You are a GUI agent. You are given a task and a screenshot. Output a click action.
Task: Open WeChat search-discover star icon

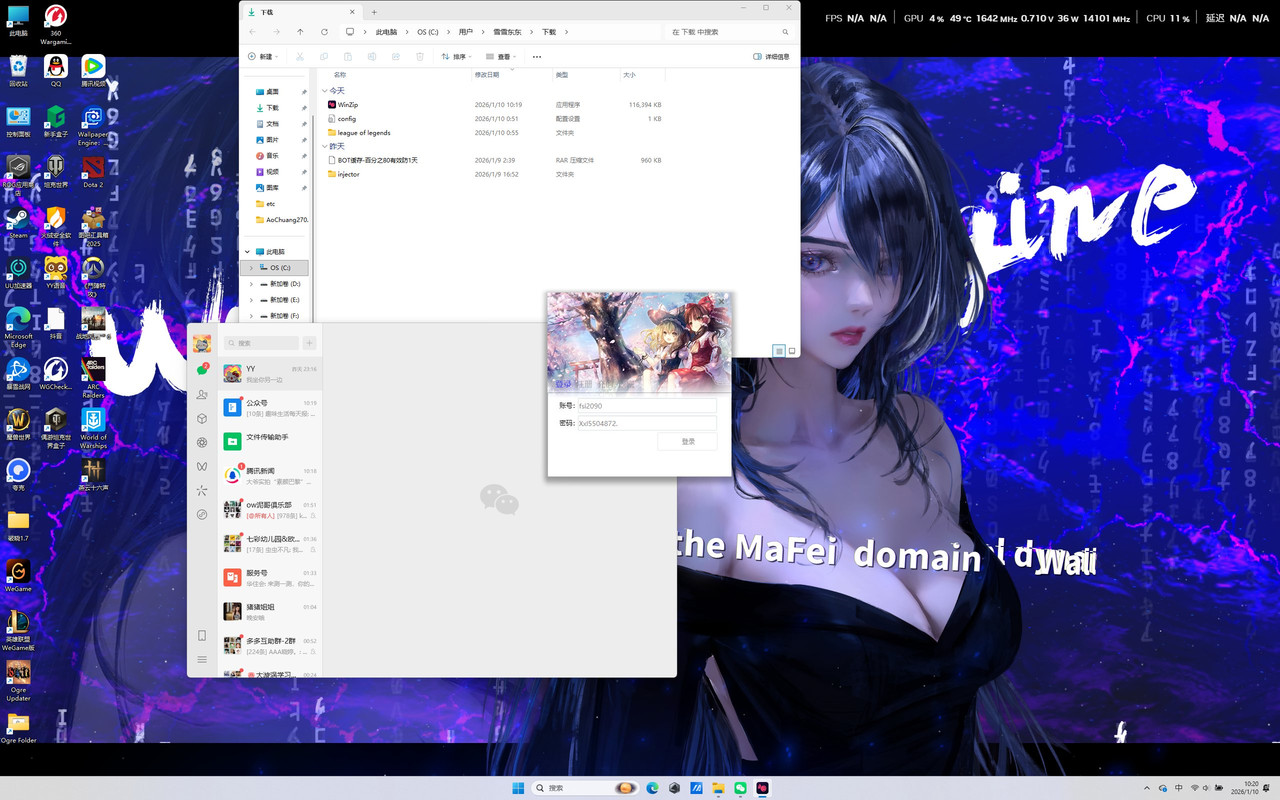(202, 490)
